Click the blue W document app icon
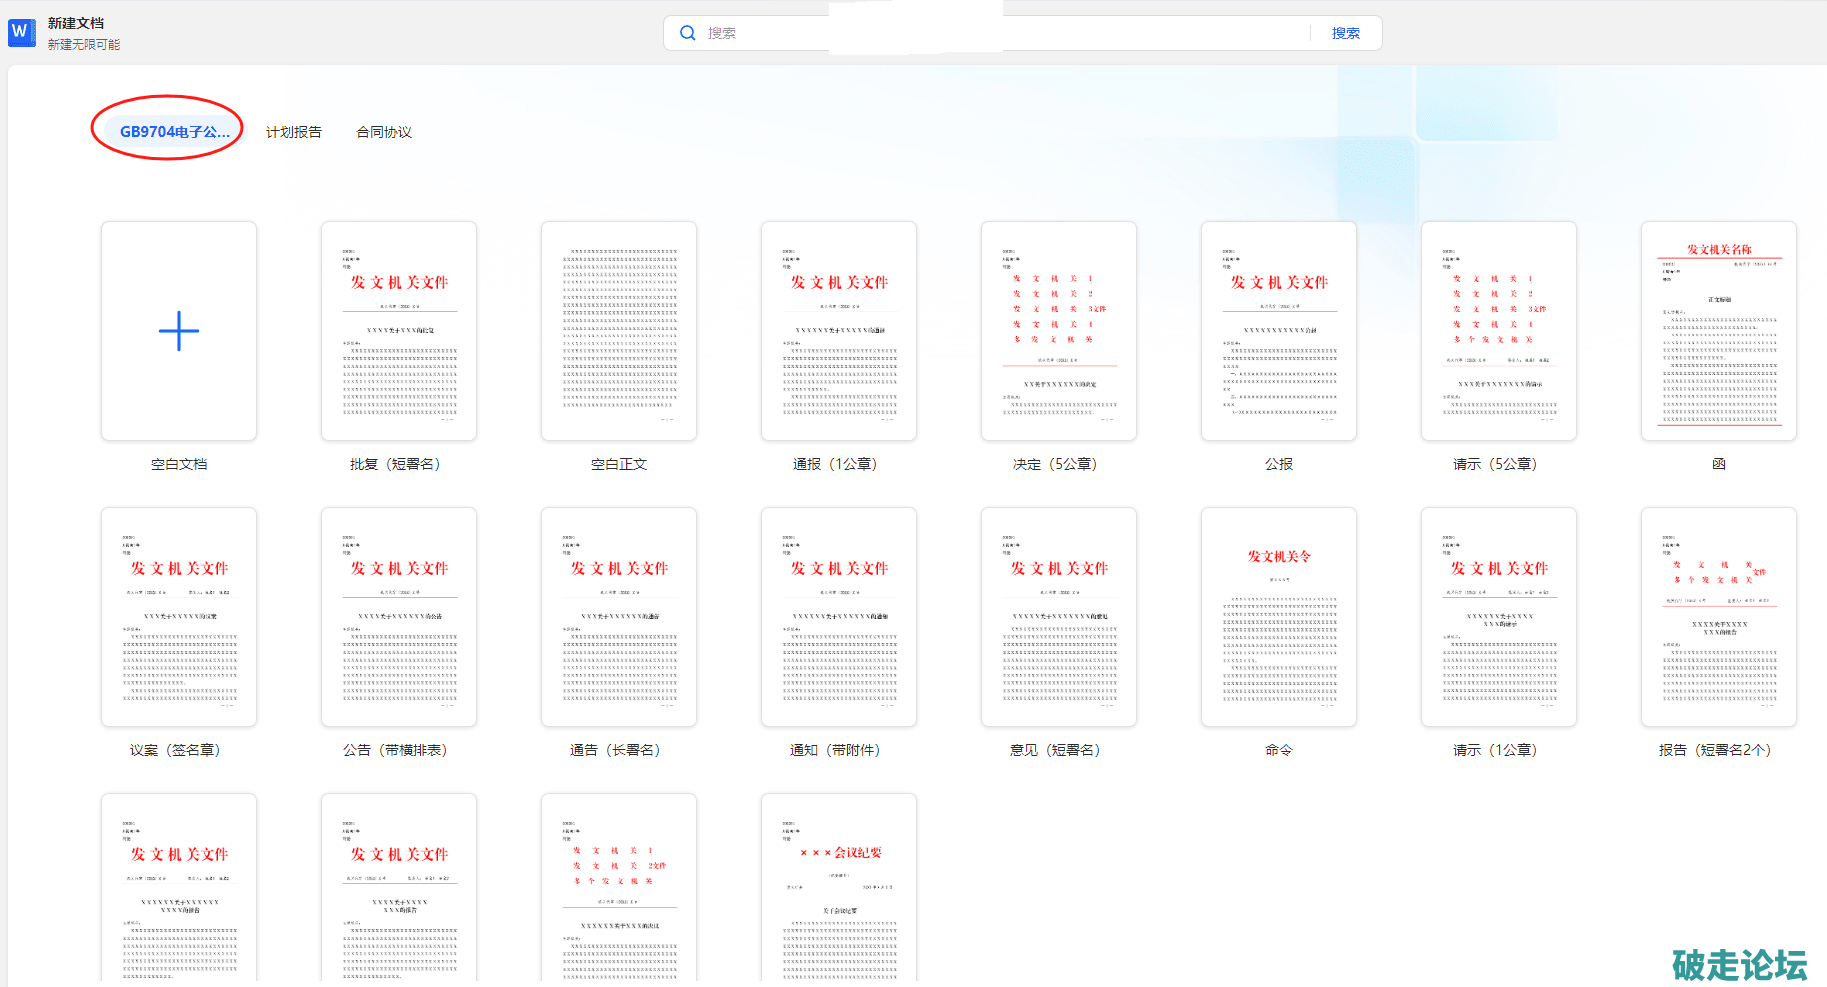The width and height of the screenshot is (1827, 987). pyautogui.click(x=21, y=32)
